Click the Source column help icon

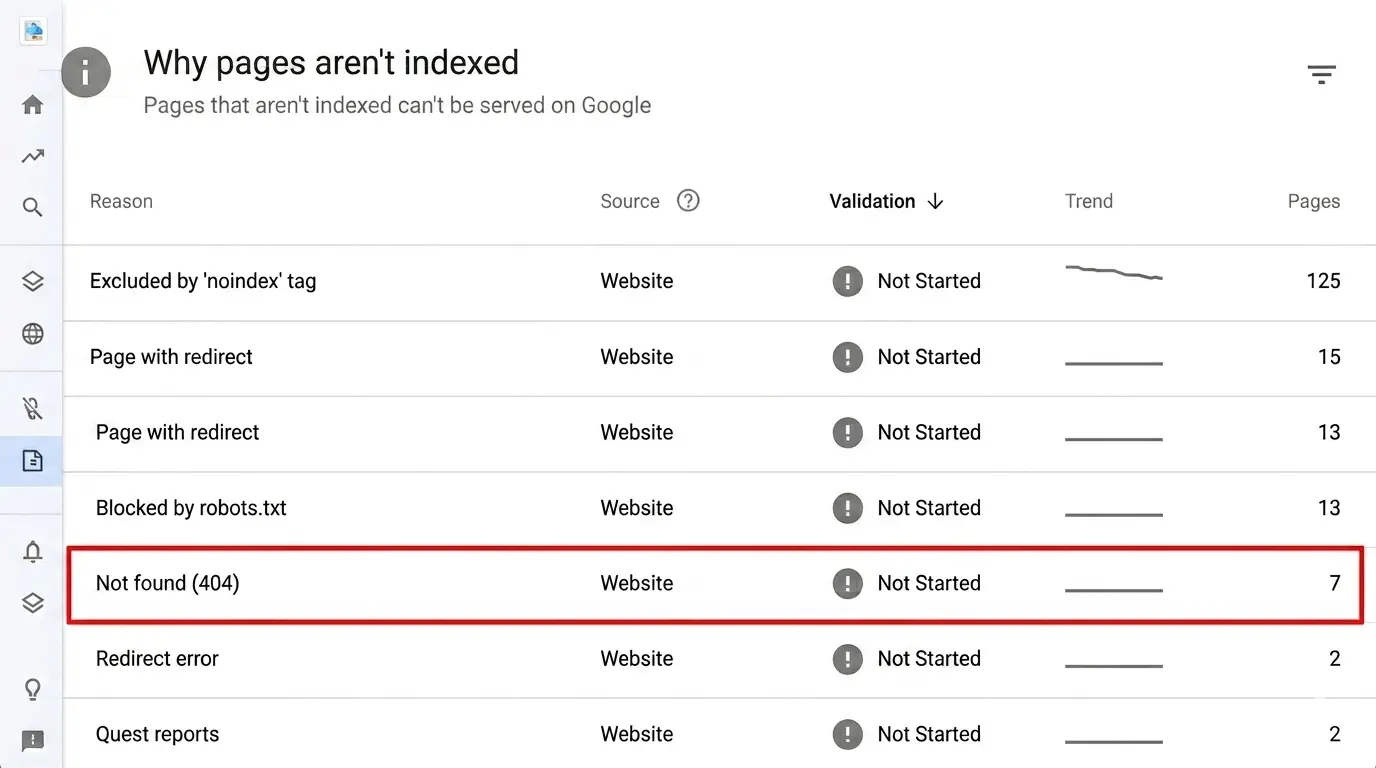tap(688, 200)
